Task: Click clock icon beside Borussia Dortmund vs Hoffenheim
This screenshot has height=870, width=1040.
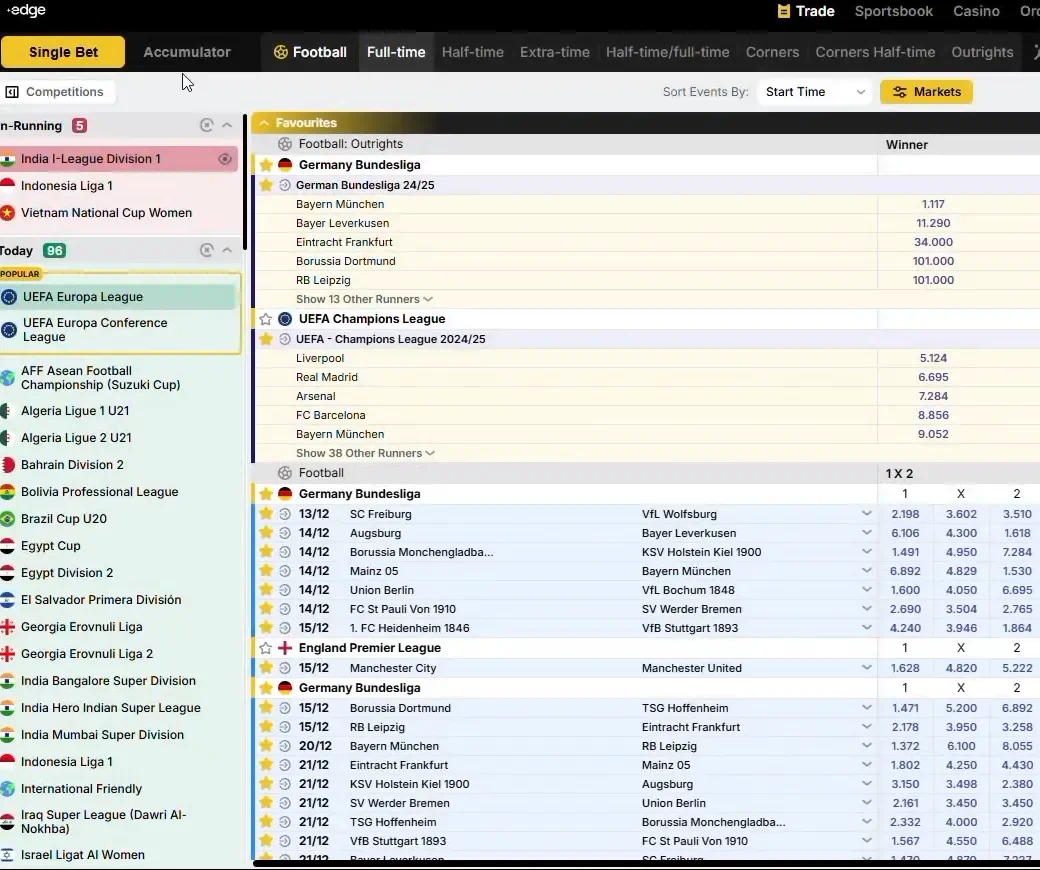Action: point(285,708)
